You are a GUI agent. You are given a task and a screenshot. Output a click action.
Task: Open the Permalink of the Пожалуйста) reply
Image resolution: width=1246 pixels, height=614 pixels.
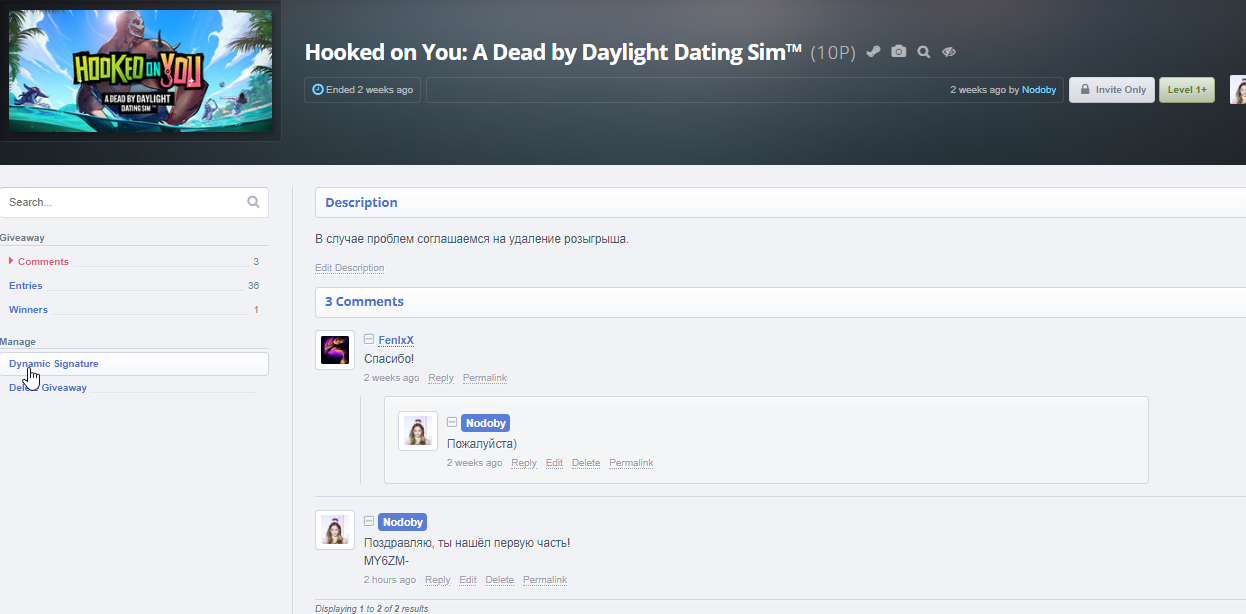coord(631,463)
